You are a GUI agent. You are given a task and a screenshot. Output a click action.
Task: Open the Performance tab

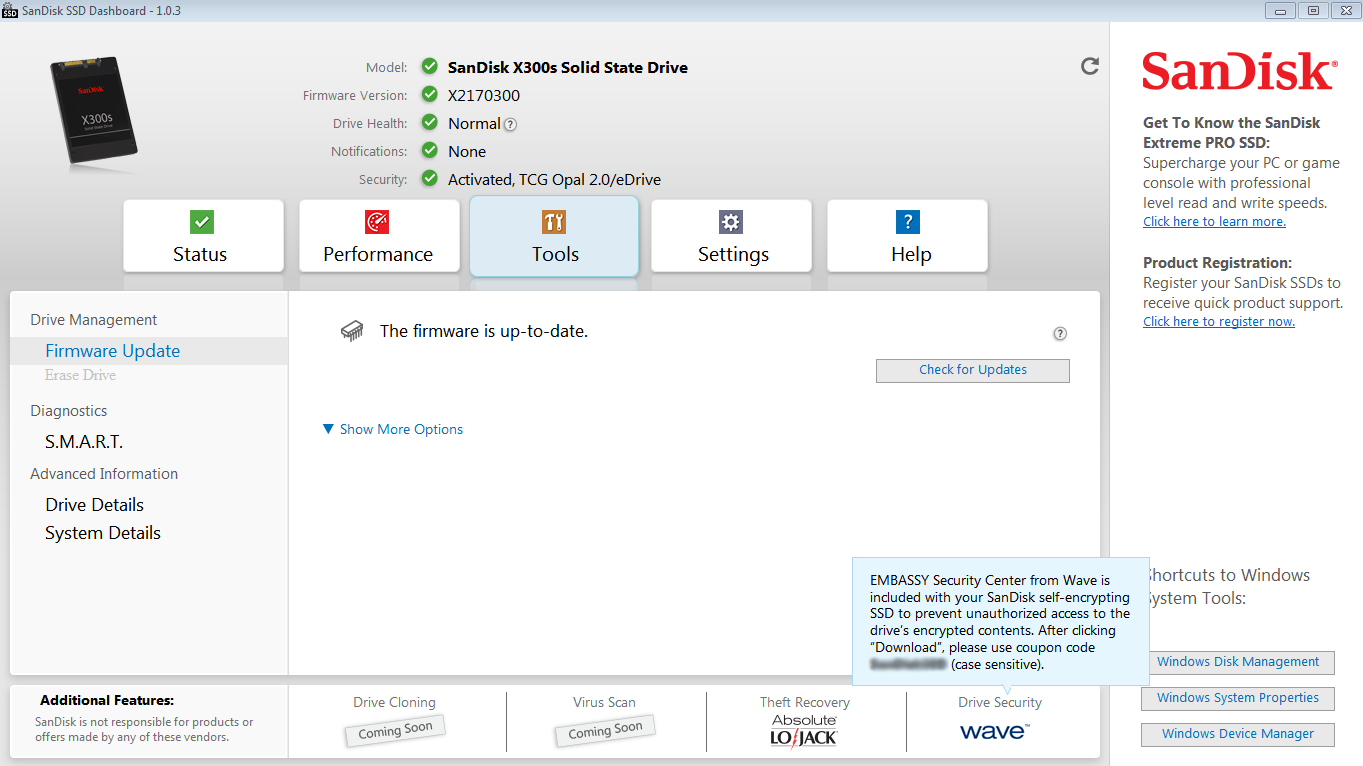[x=379, y=236]
